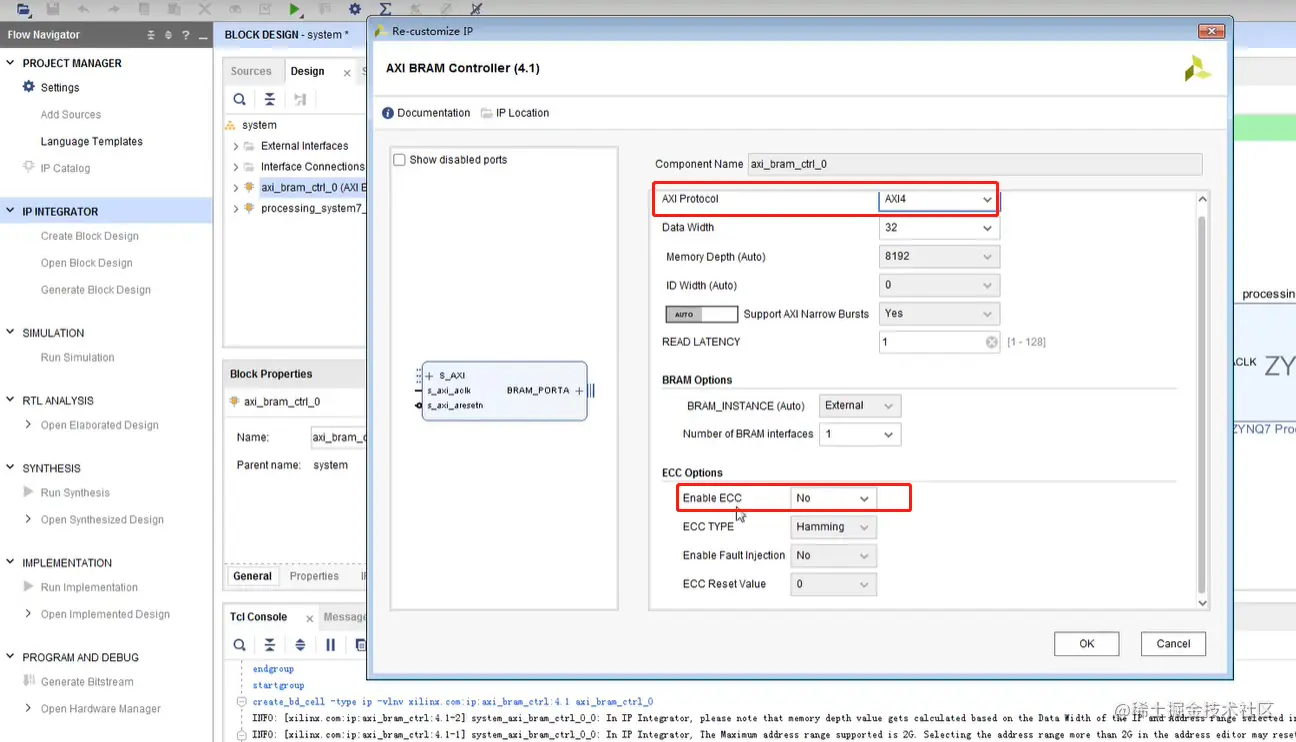The height and width of the screenshot is (742, 1296).
Task: Collapse PROJECT MANAGER section
Action: point(11,63)
